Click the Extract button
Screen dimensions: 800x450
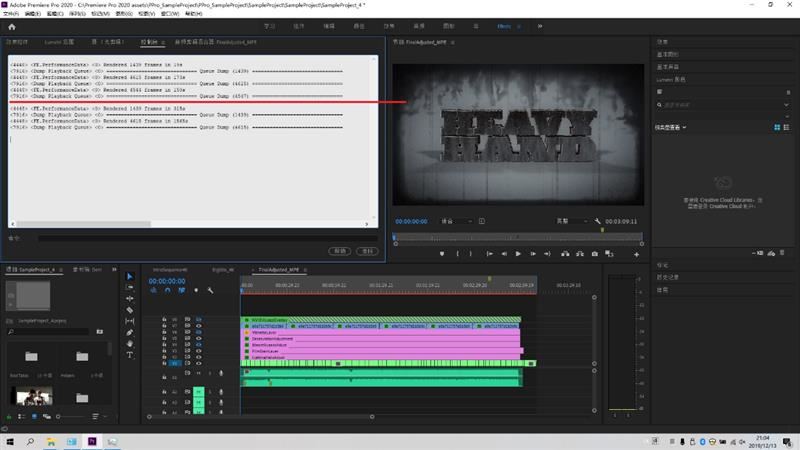(x=580, y=254)
